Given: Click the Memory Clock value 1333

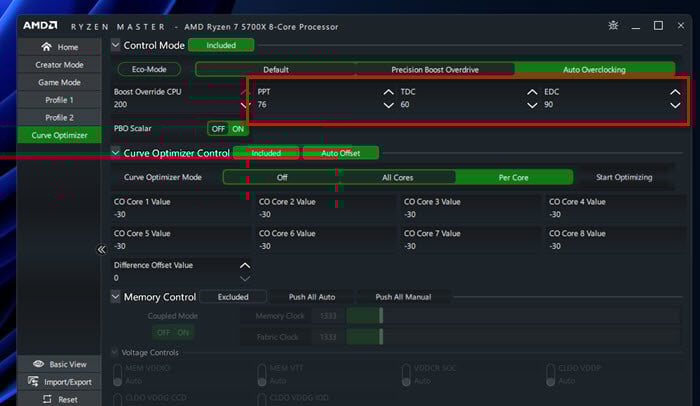Looking at the screenshot, I should (x=328, y=316).
